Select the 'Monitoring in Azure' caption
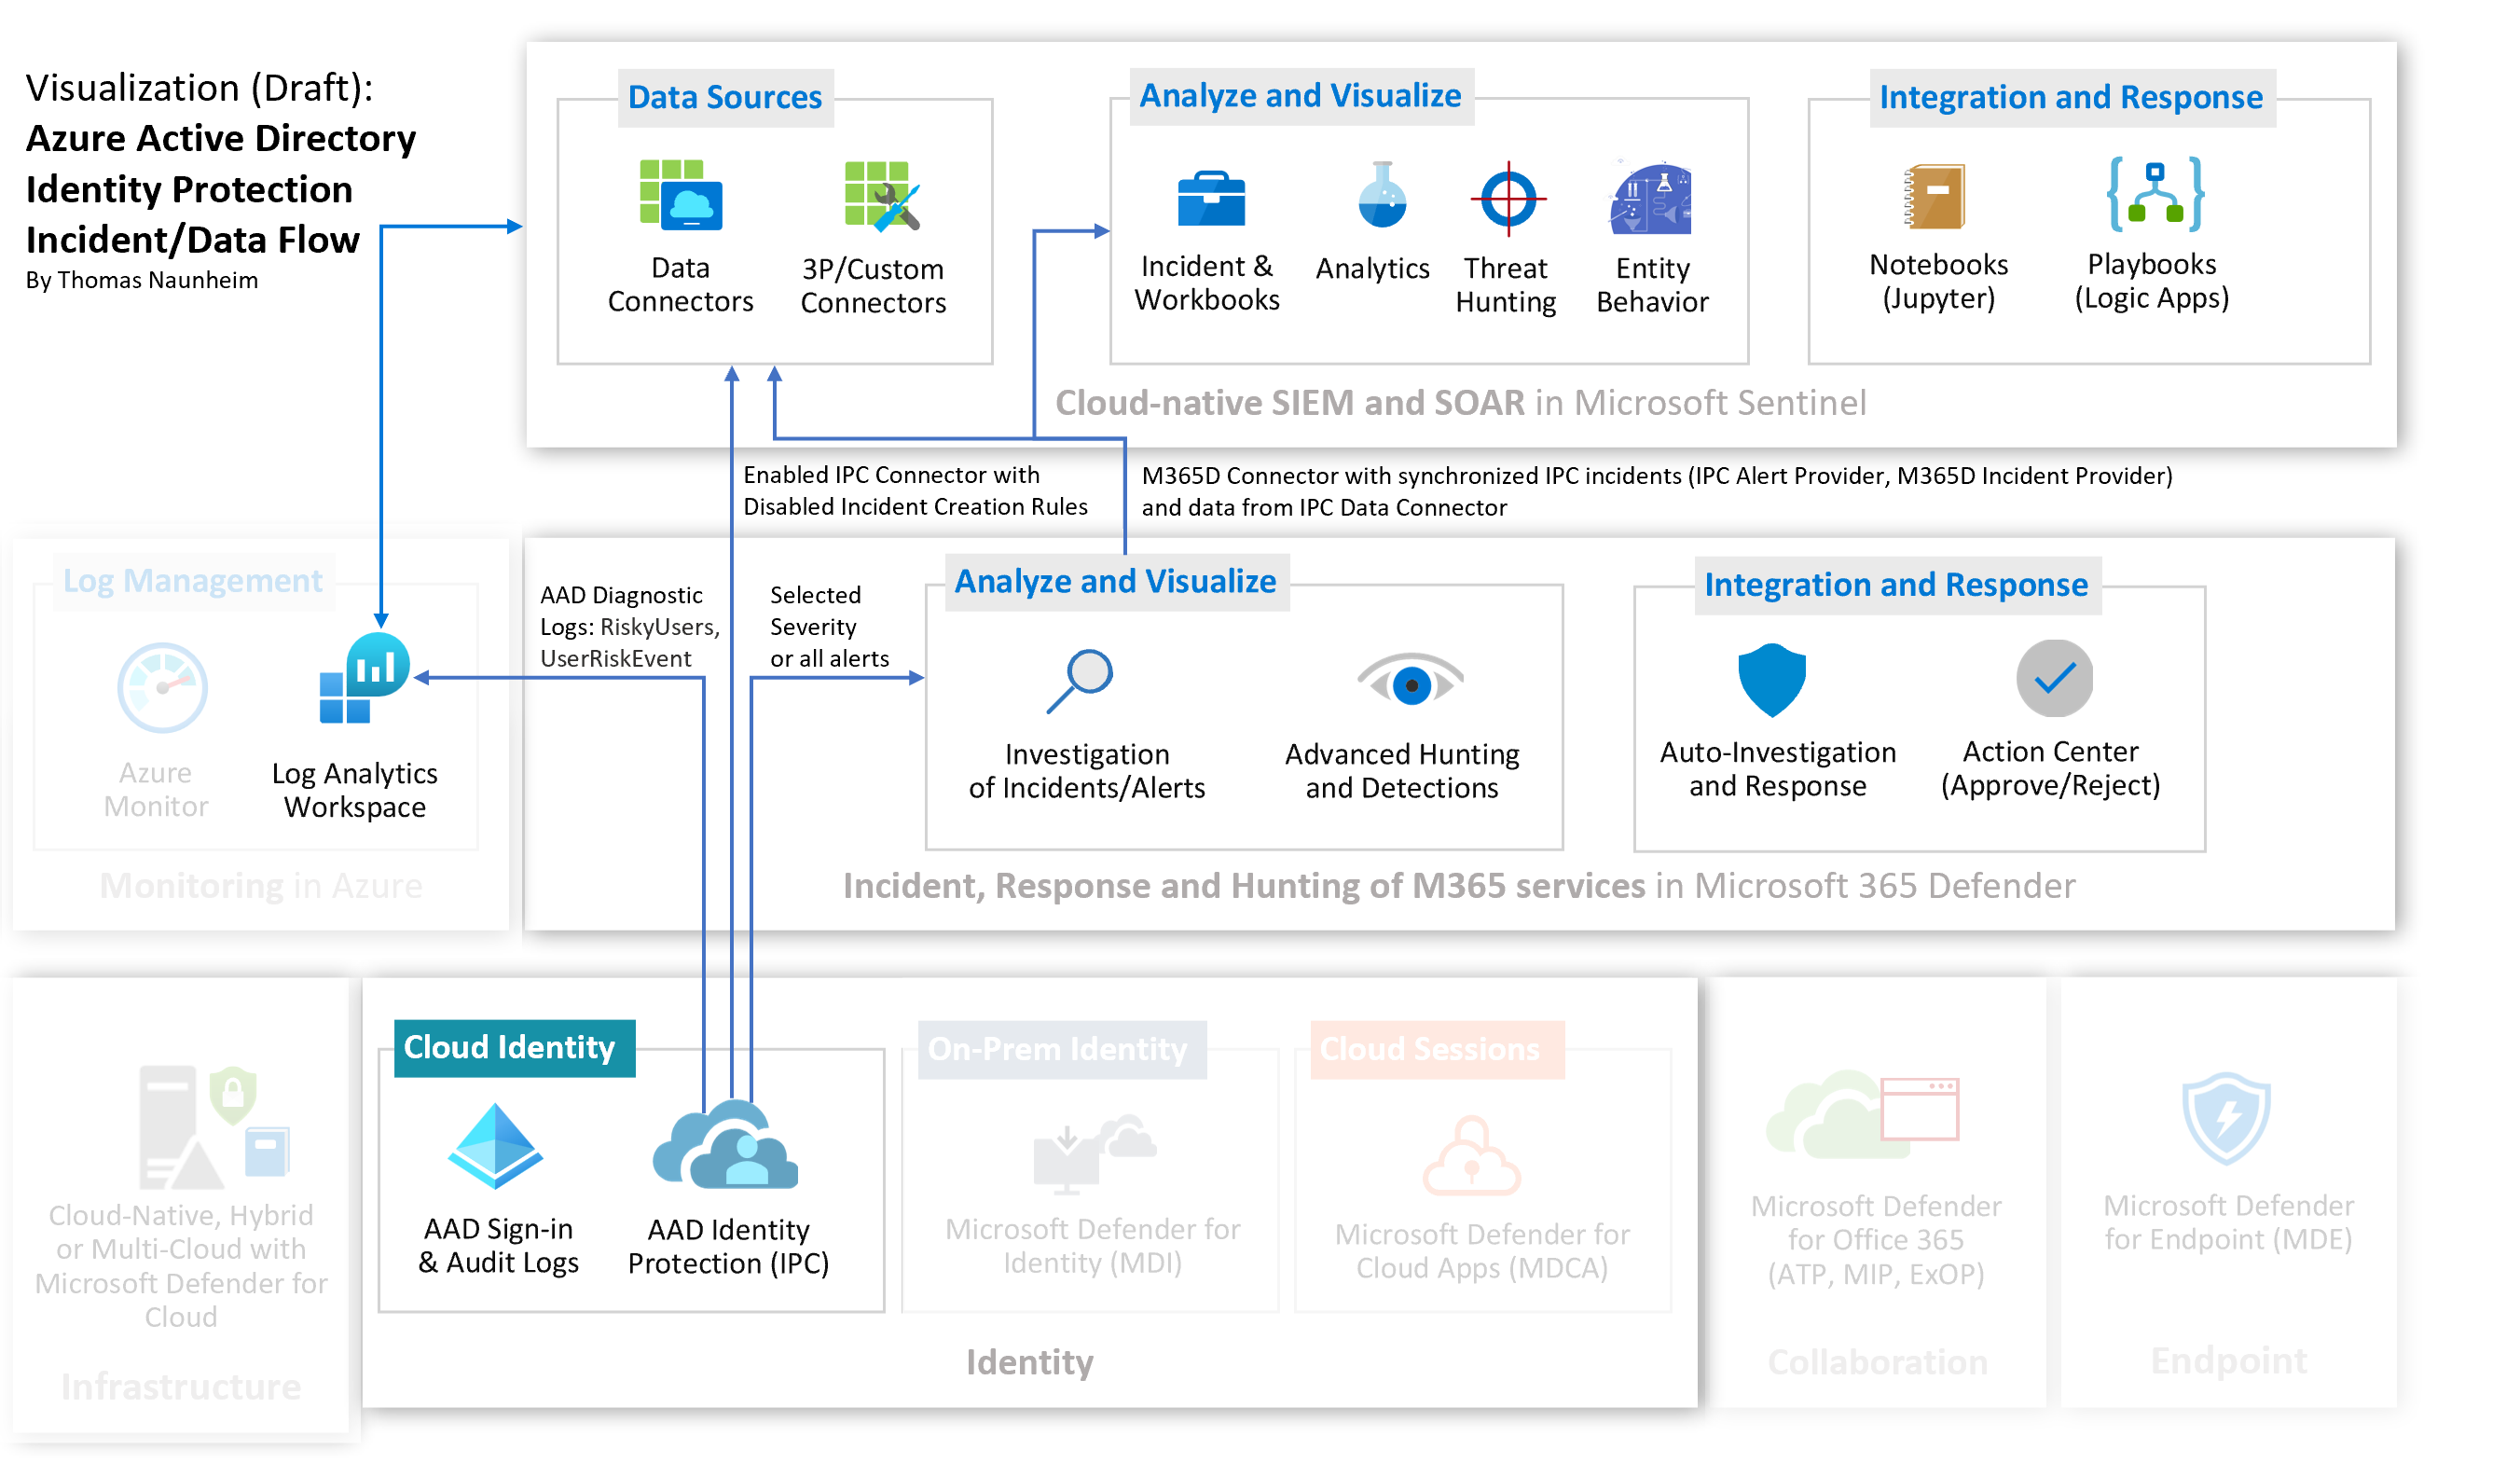Screen dimensions: 2520x1463 point(261,886)
